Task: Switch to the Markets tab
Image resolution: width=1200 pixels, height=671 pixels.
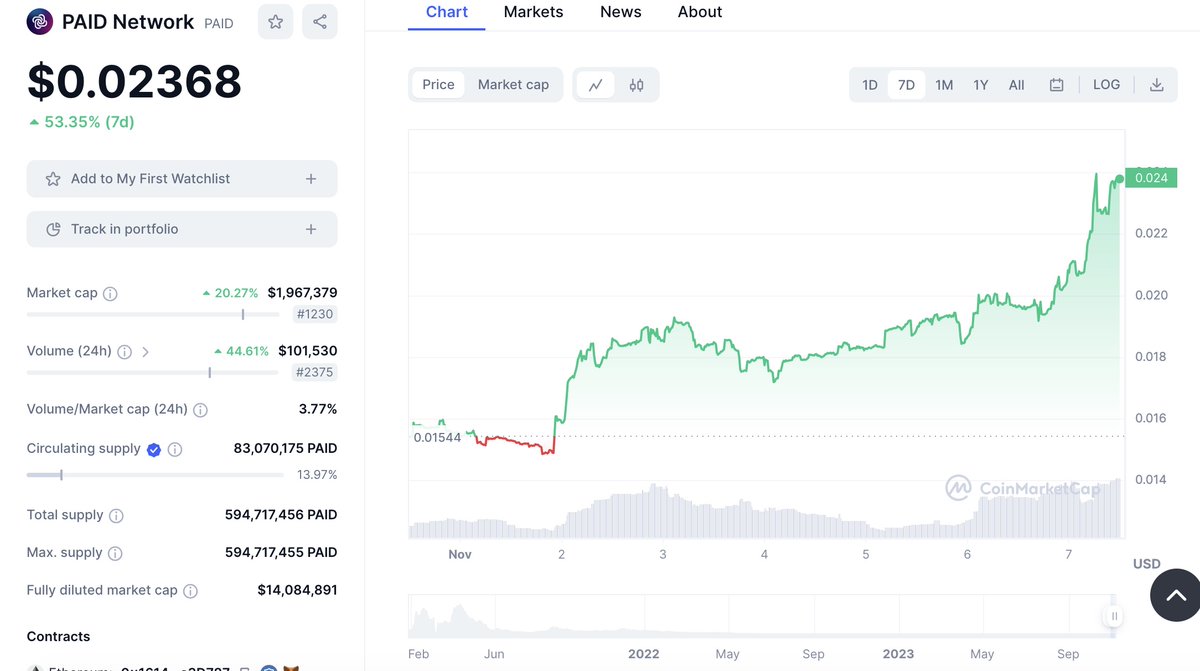Action: (x=533, y=12)
